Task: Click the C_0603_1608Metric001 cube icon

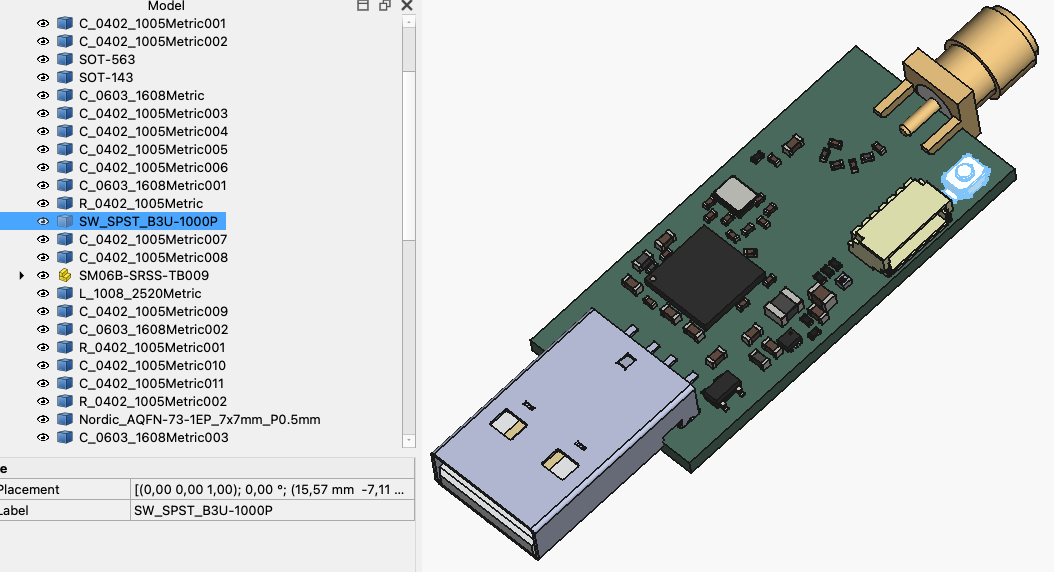Action: 65,186
